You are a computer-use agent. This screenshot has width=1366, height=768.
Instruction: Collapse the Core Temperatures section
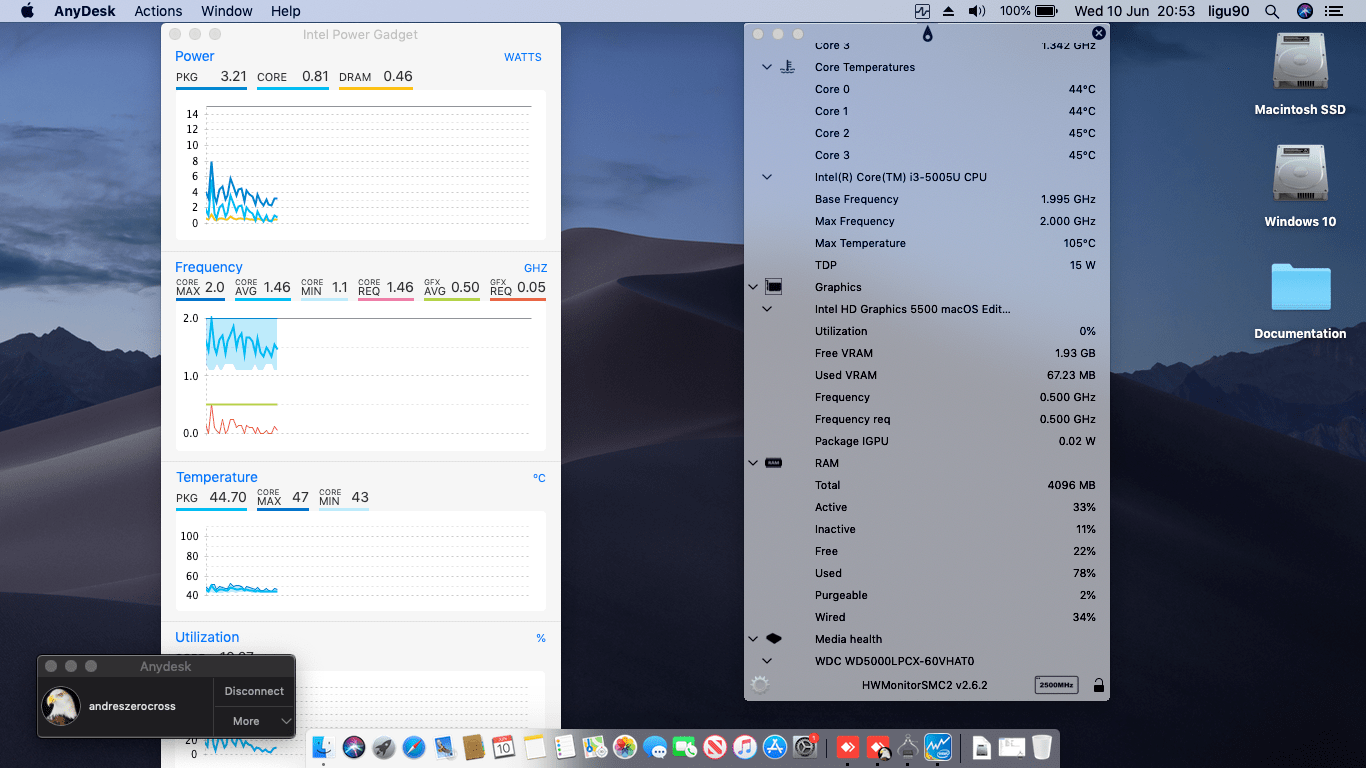(x=767, y=67)
